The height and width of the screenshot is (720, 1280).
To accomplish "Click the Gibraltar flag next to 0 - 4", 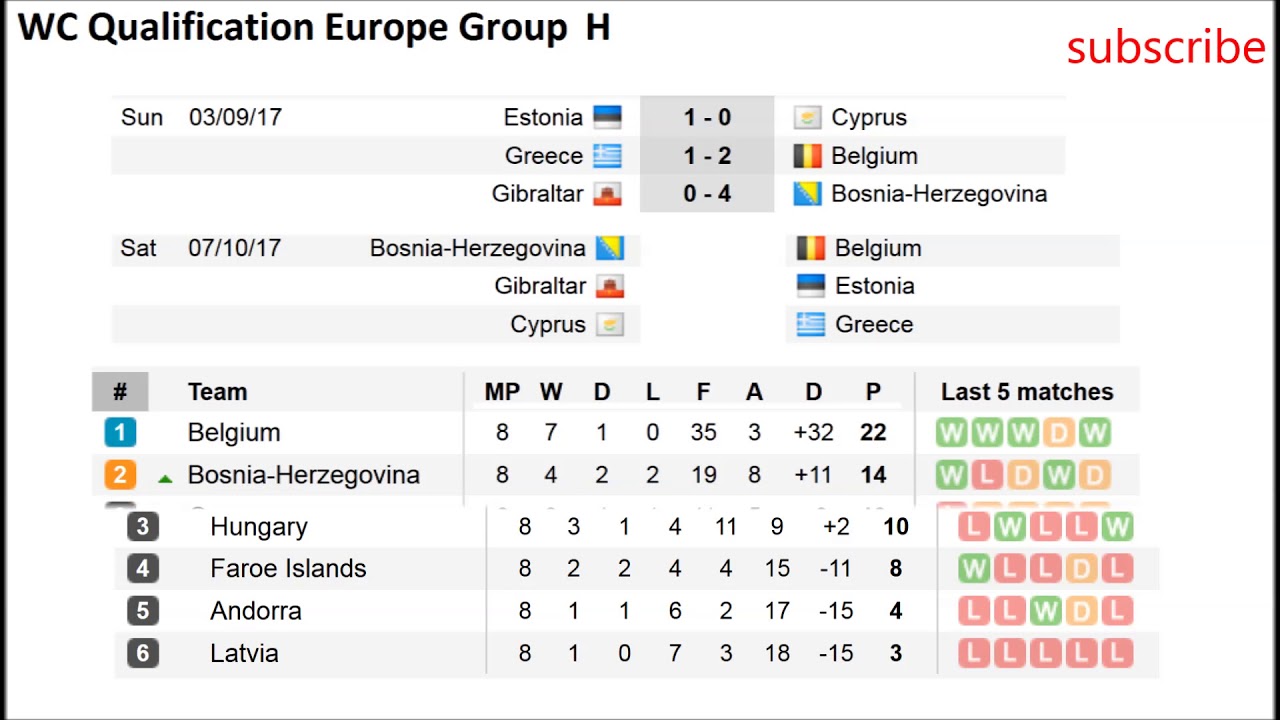I will pos(607,194).
